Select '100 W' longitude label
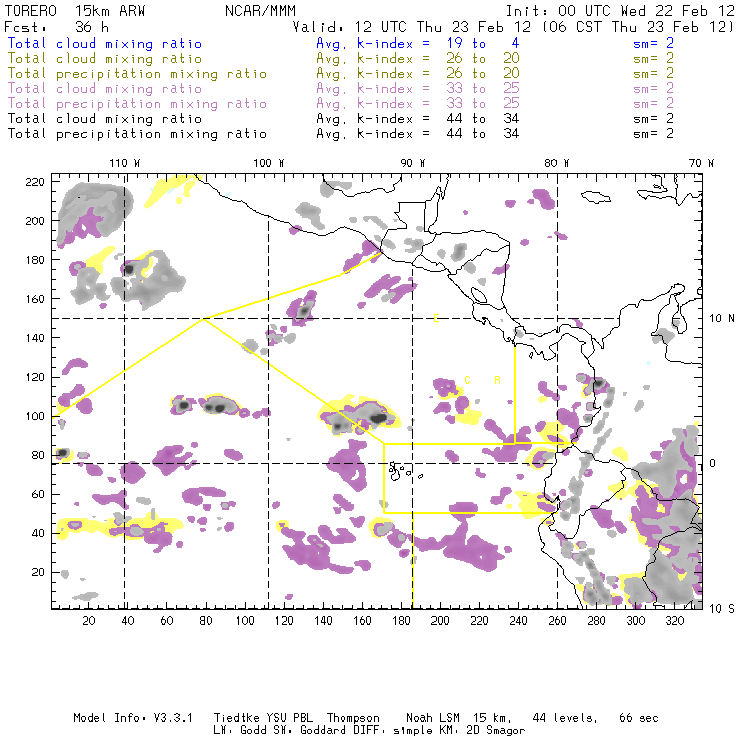 (269, 163)
